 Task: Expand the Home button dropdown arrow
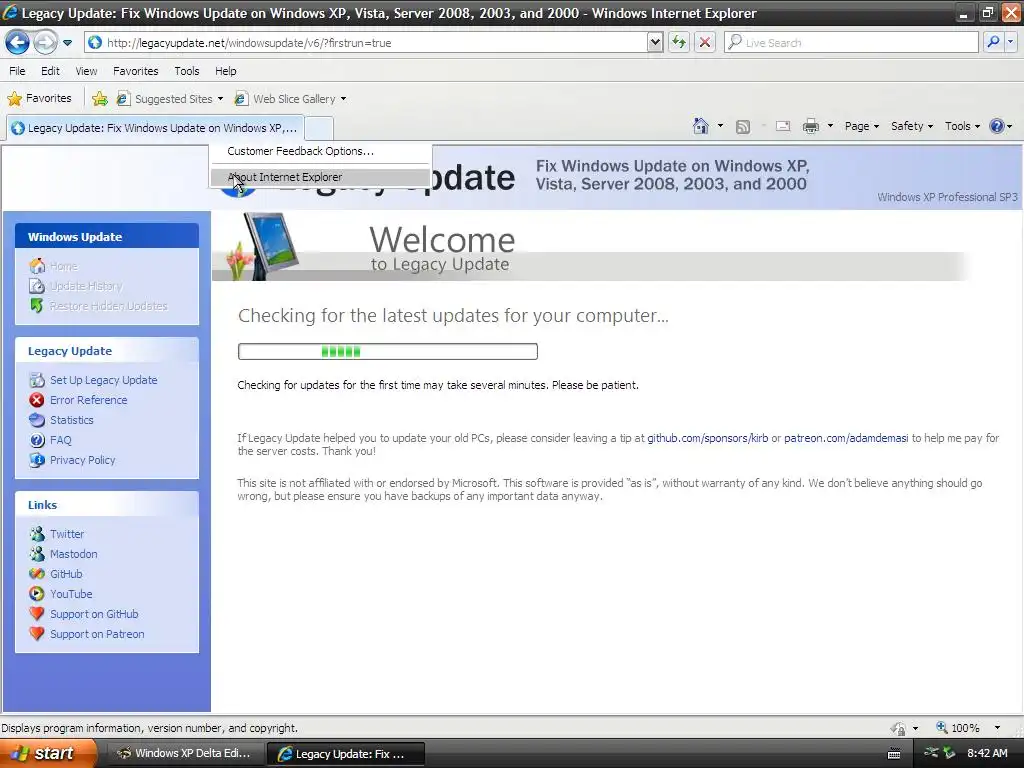pyautogui.click(x=720, y=126)
